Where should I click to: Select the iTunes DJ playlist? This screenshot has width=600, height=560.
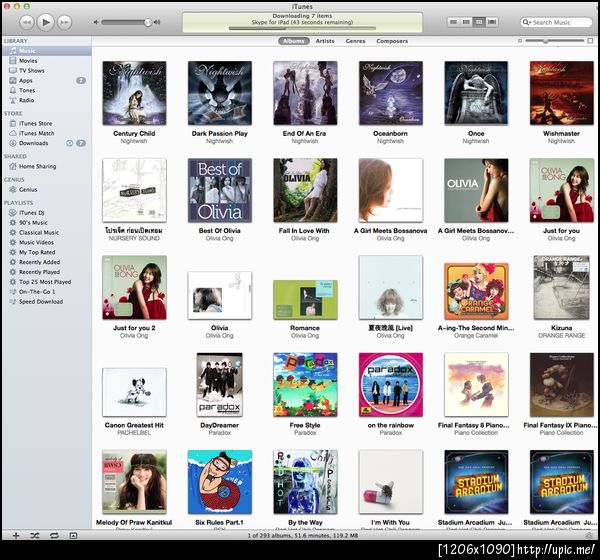click(x=47, y=213)
